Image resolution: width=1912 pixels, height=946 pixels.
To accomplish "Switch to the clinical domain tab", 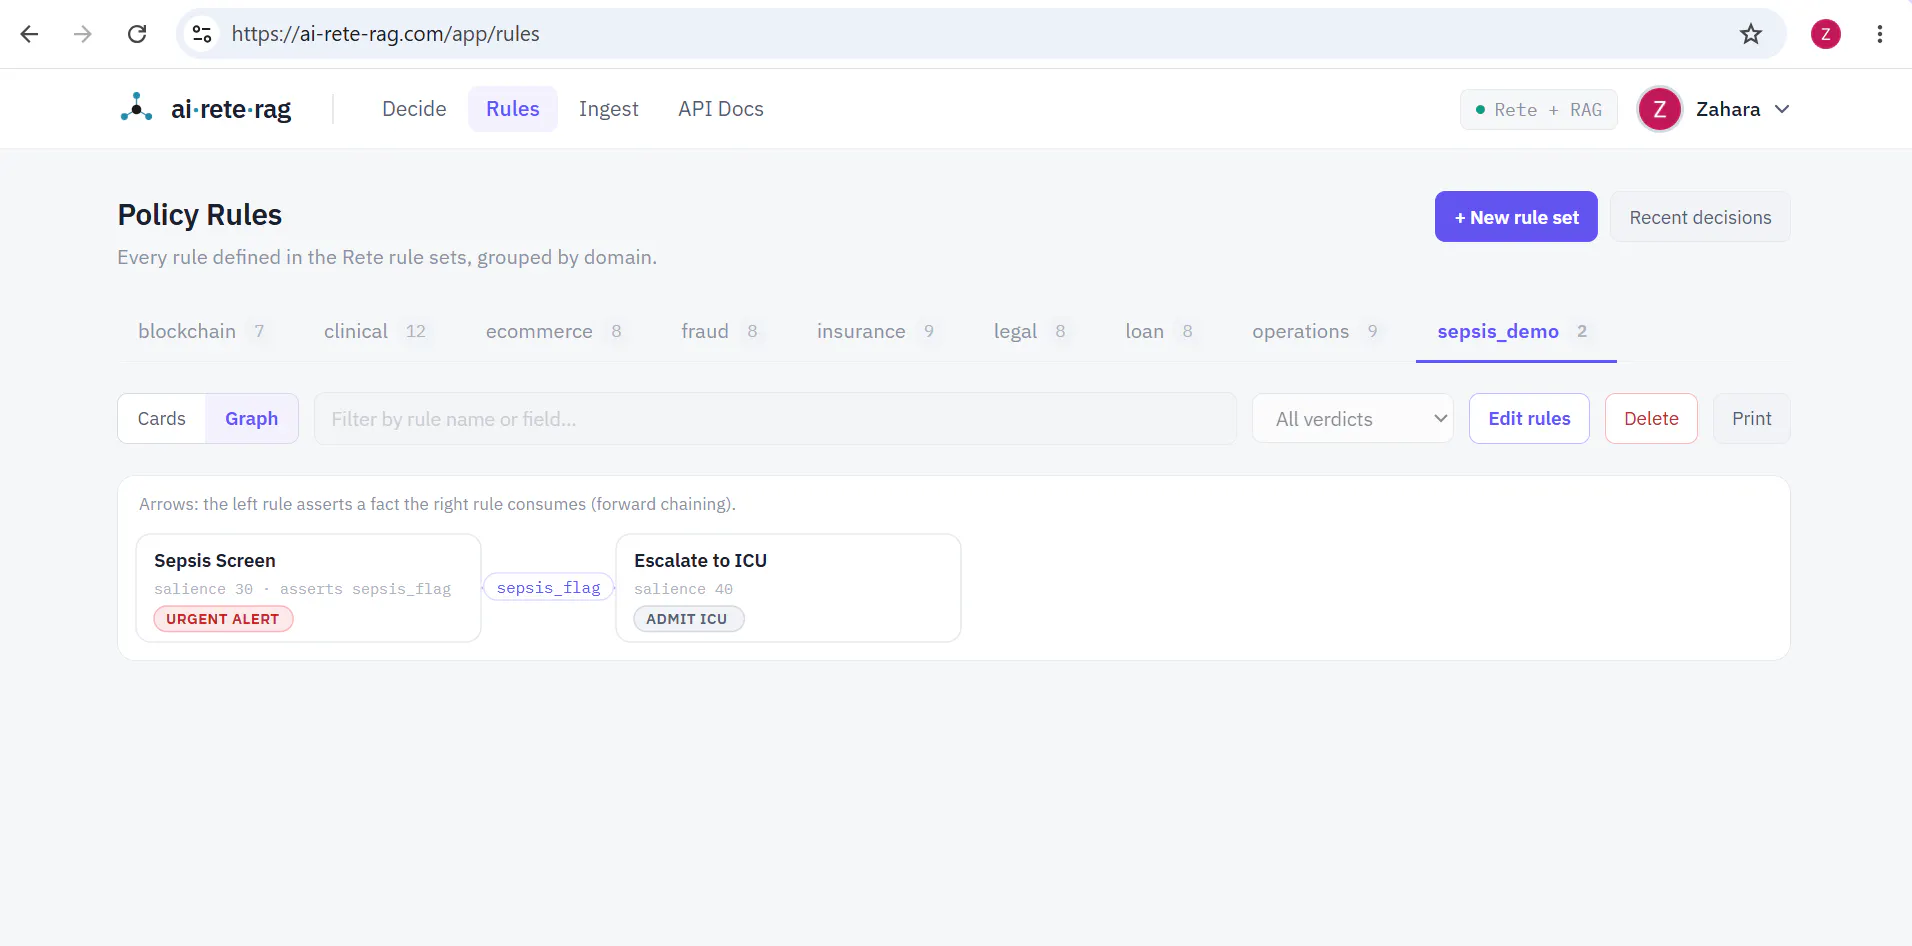I will point(376,331).
